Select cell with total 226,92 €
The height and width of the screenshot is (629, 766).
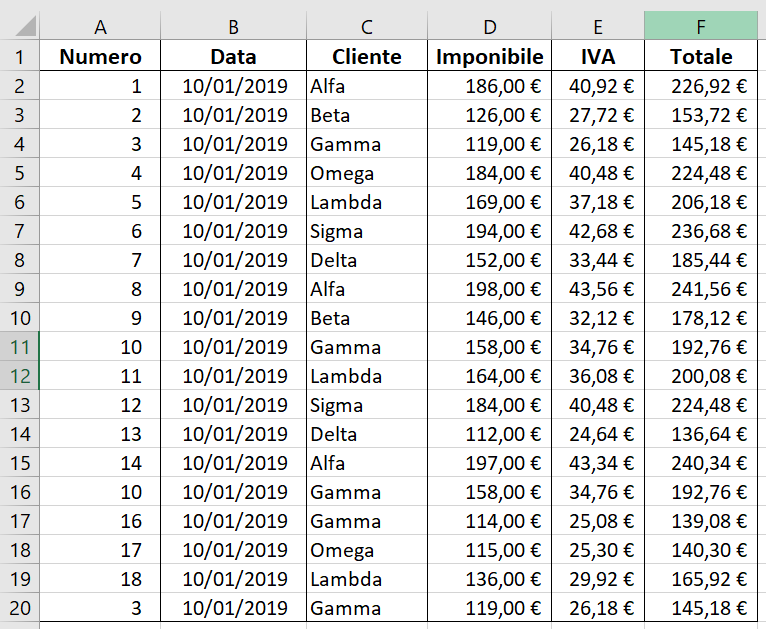[701, 86]
